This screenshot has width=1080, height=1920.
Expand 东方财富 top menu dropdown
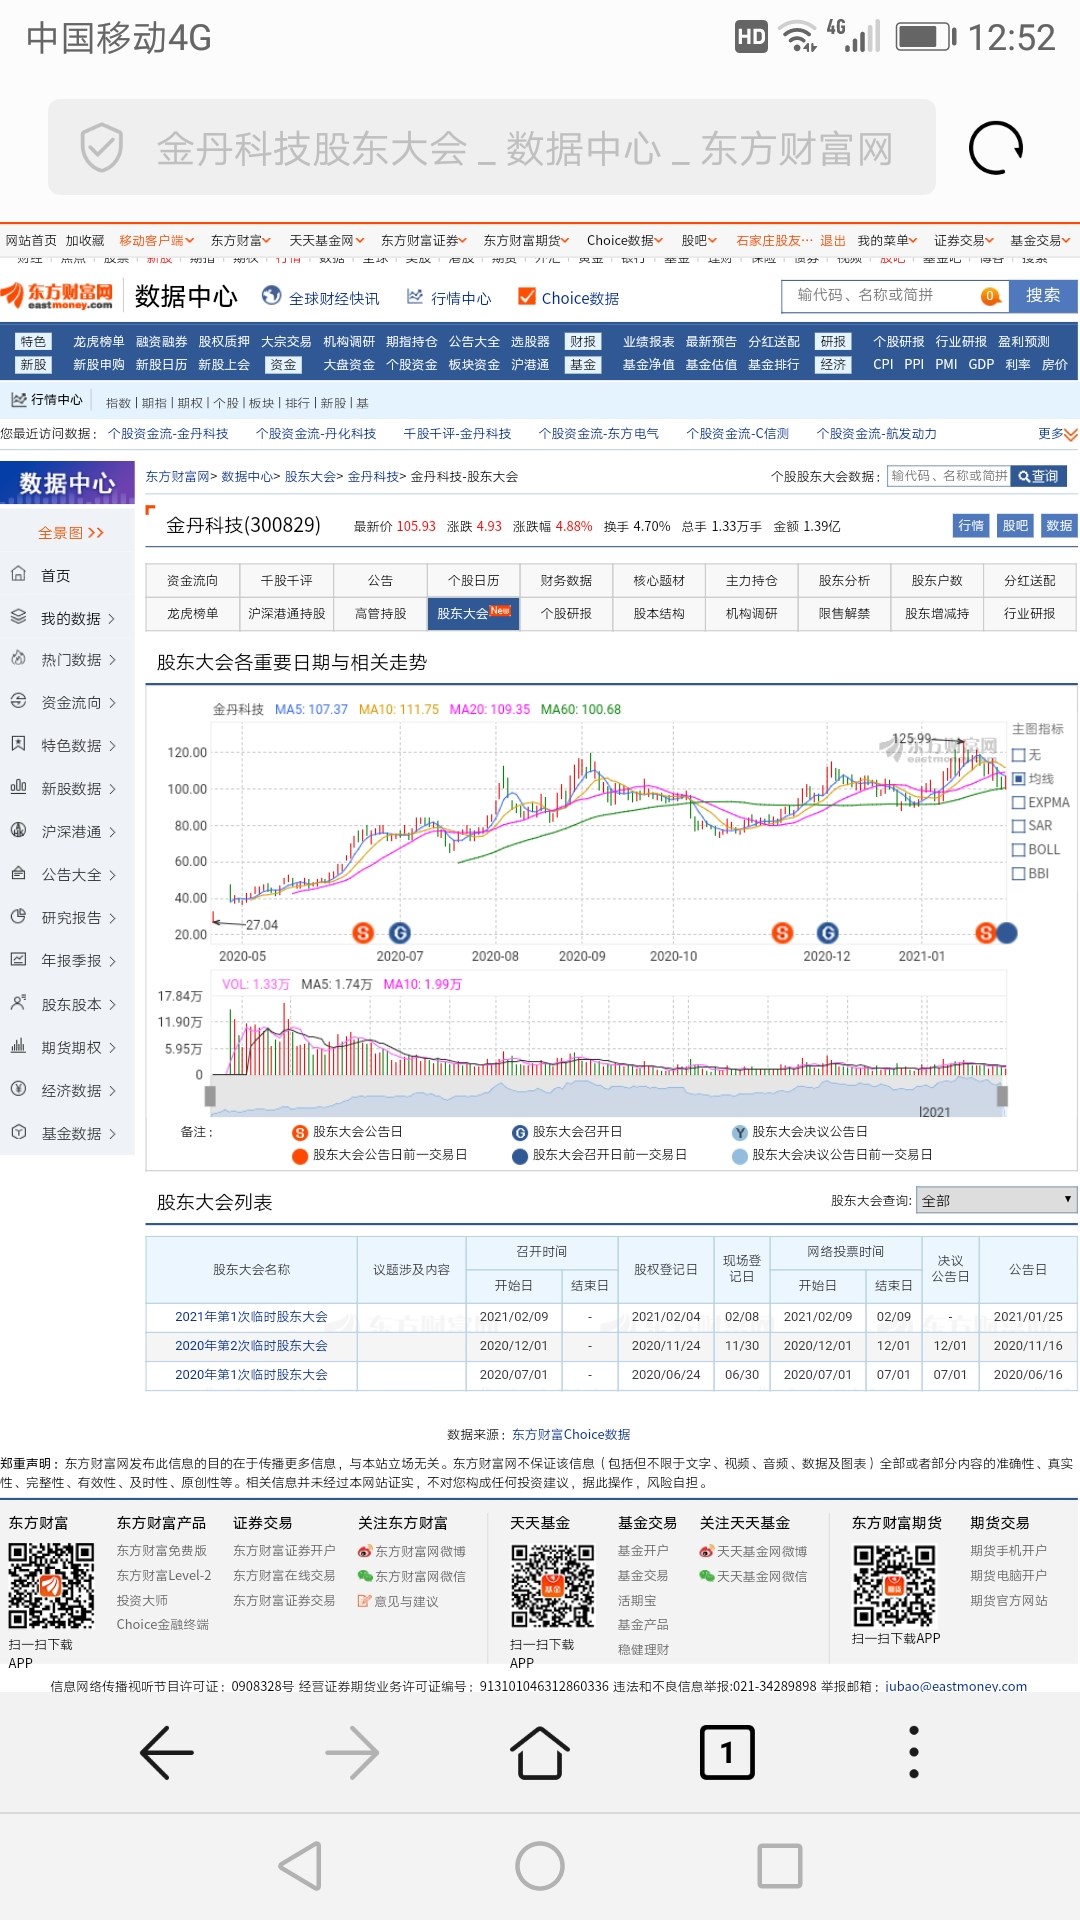click(x=241, y=240)
